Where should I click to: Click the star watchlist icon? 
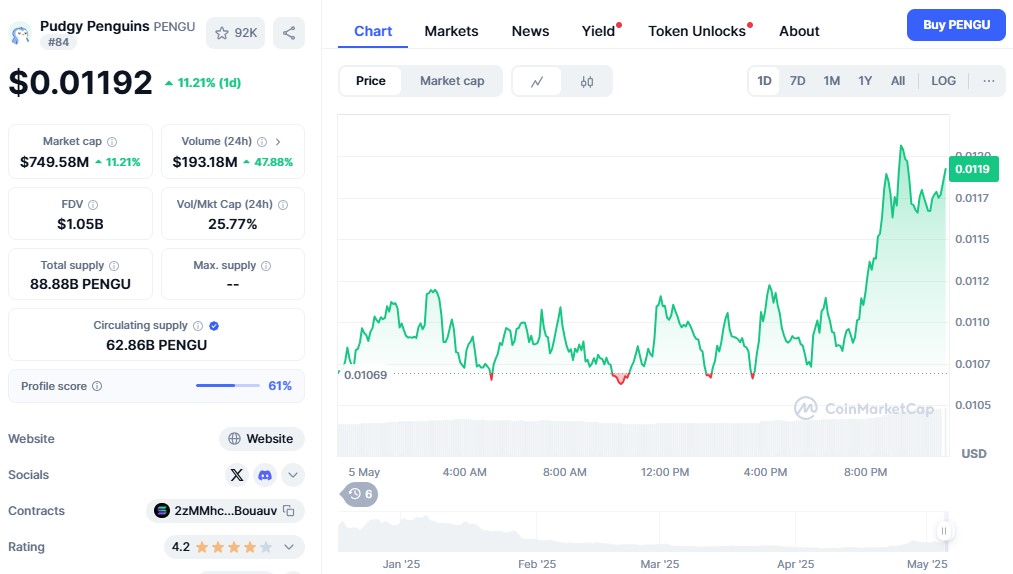(222, 33)
